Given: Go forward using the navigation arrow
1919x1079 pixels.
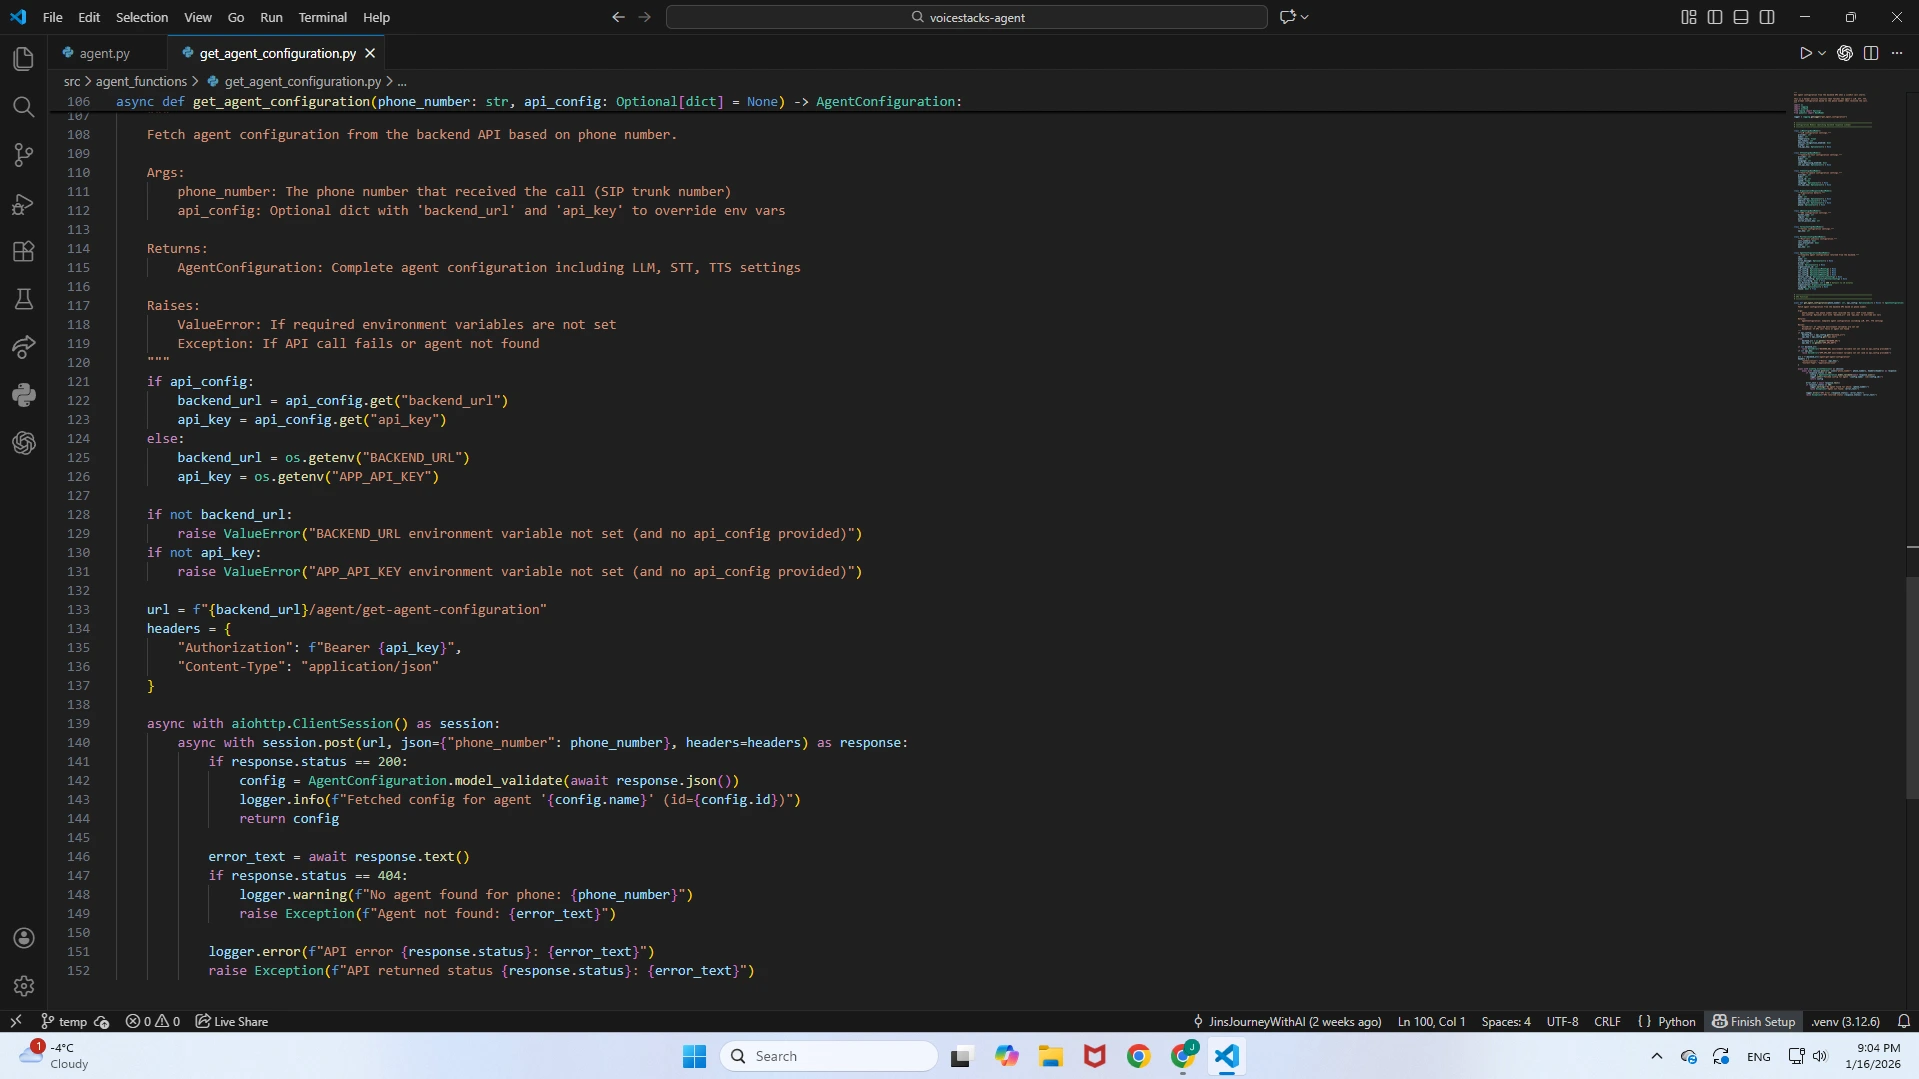Looking at the screenshot, I should point(645,17).
